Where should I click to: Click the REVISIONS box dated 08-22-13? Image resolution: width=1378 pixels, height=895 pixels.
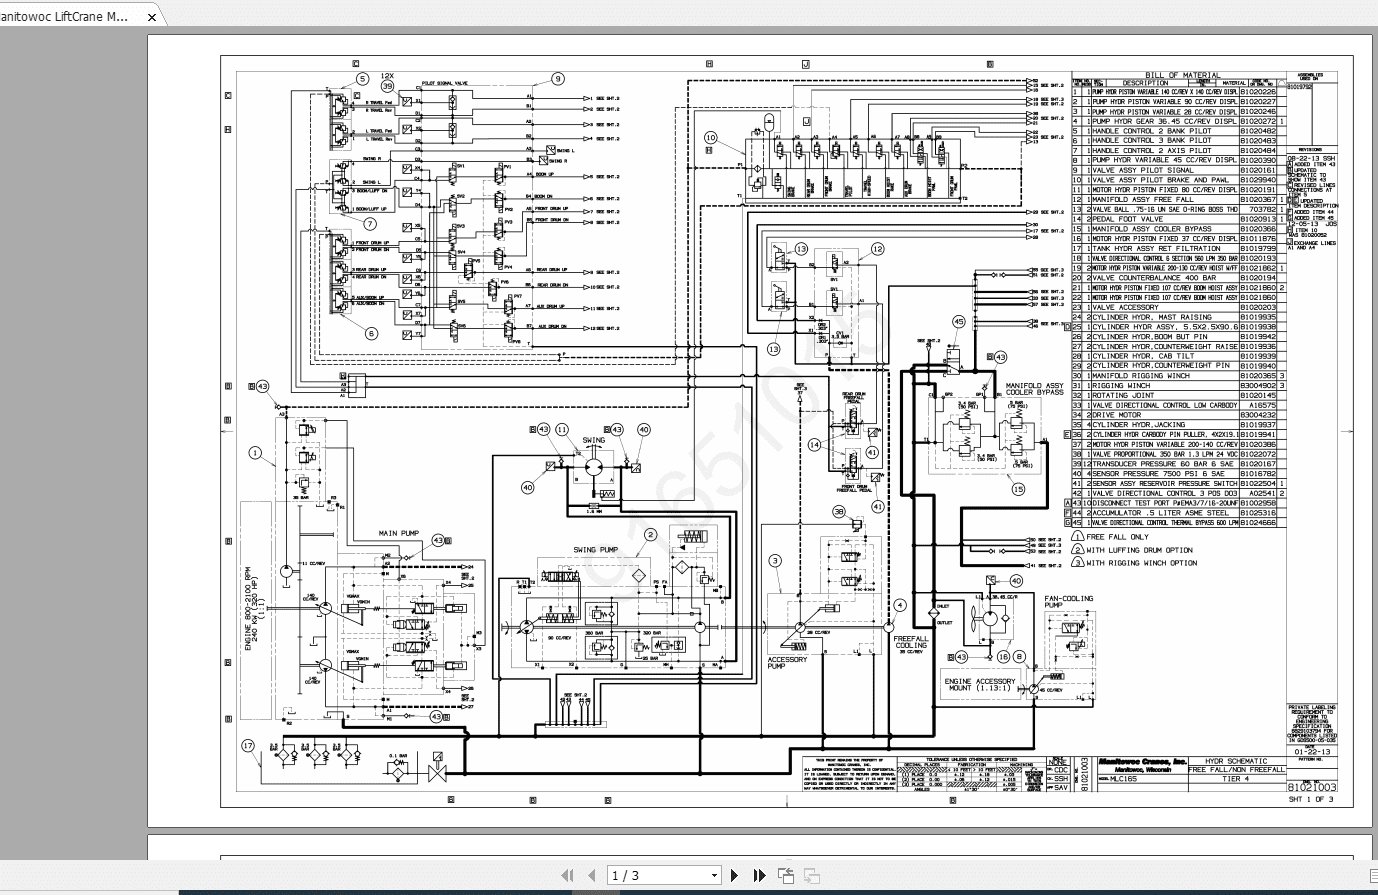[1311, 160]
